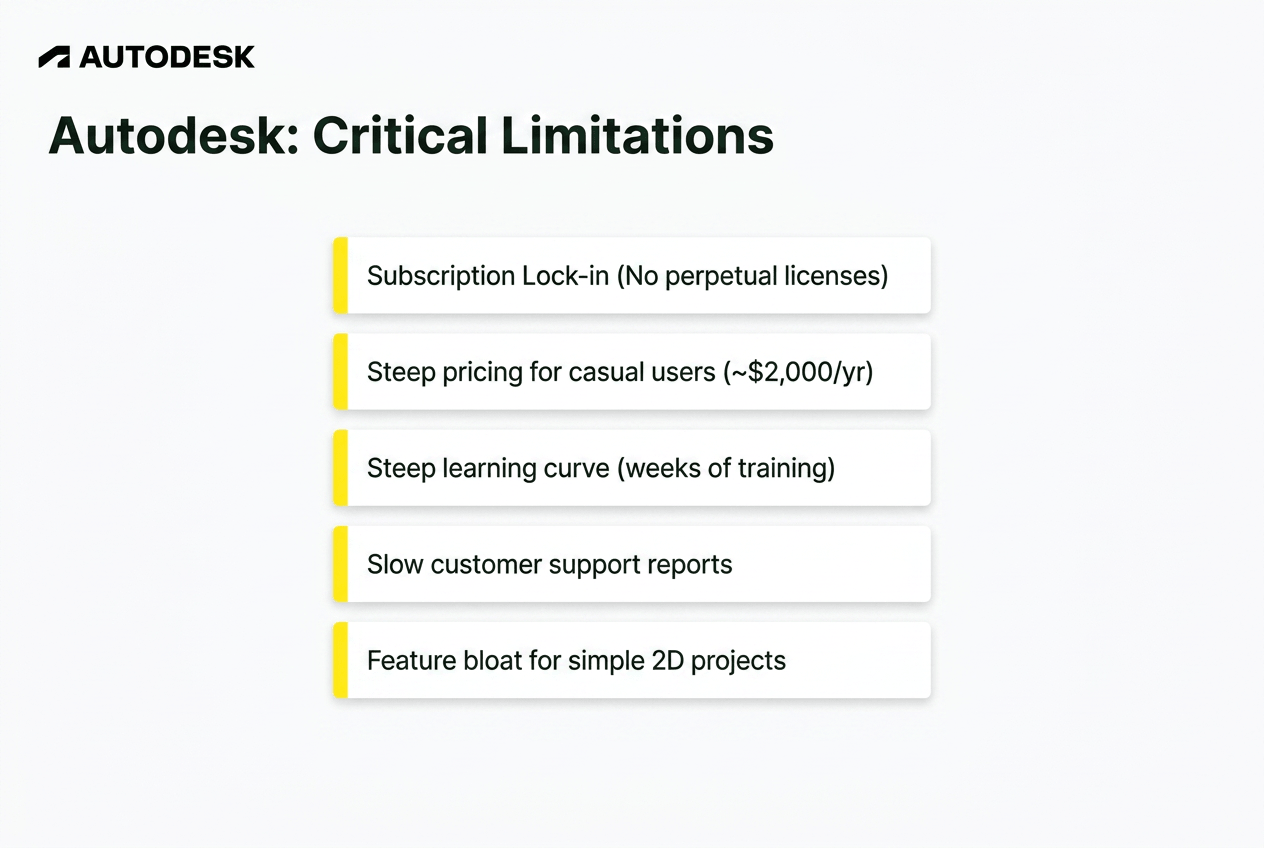Click yellow accent bar on Steep pricing card
The height and width of the screenshot is (848, 1264).
coord(340,372)
